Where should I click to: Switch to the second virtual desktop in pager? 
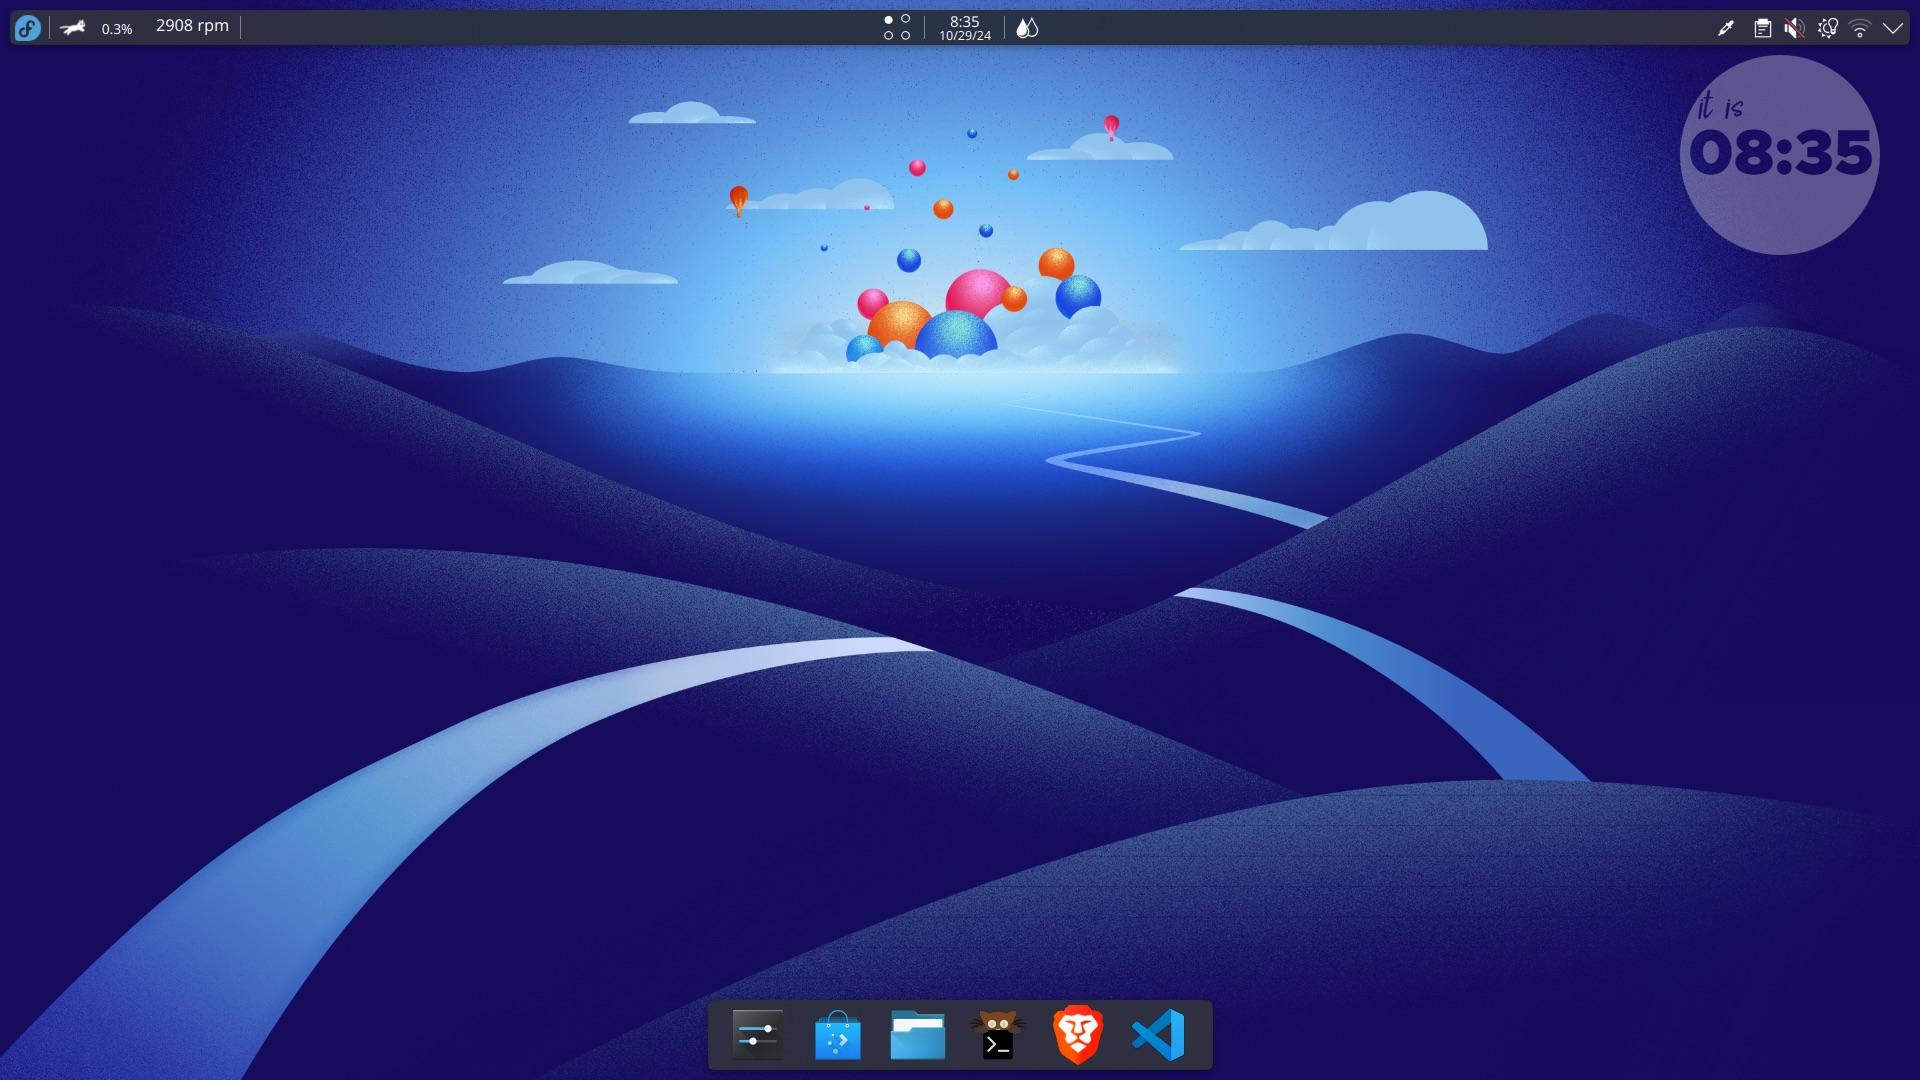906,19
